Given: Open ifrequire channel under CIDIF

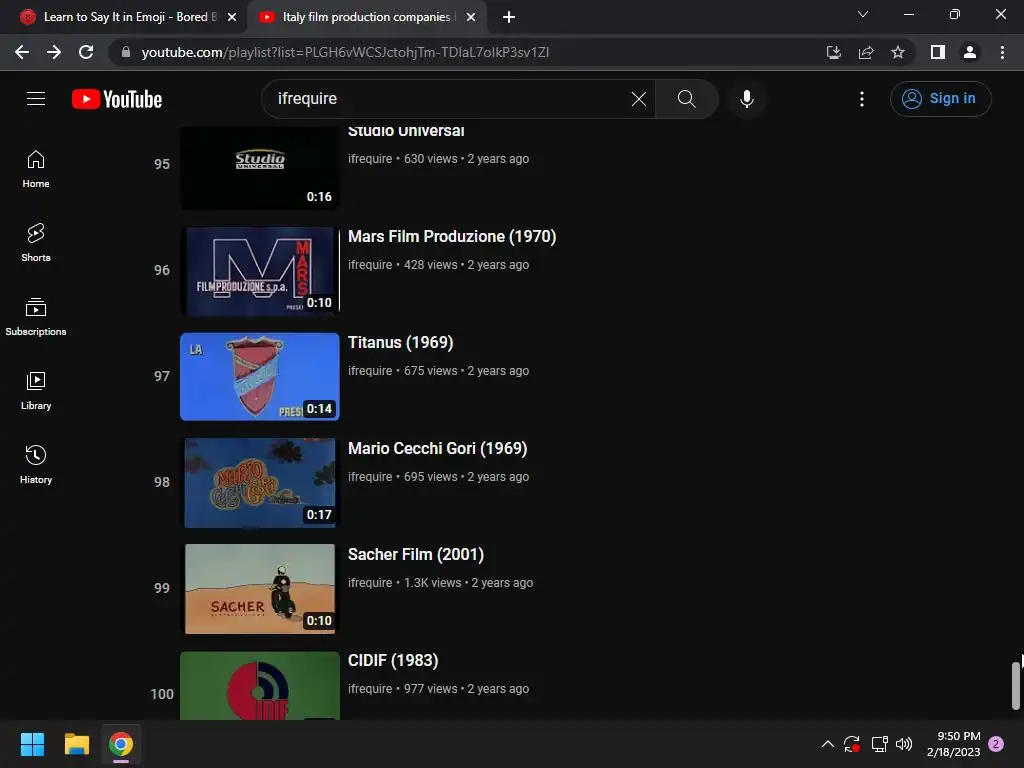Looking at the screenshot, I should pyautogui.click(x=370, y=688).
